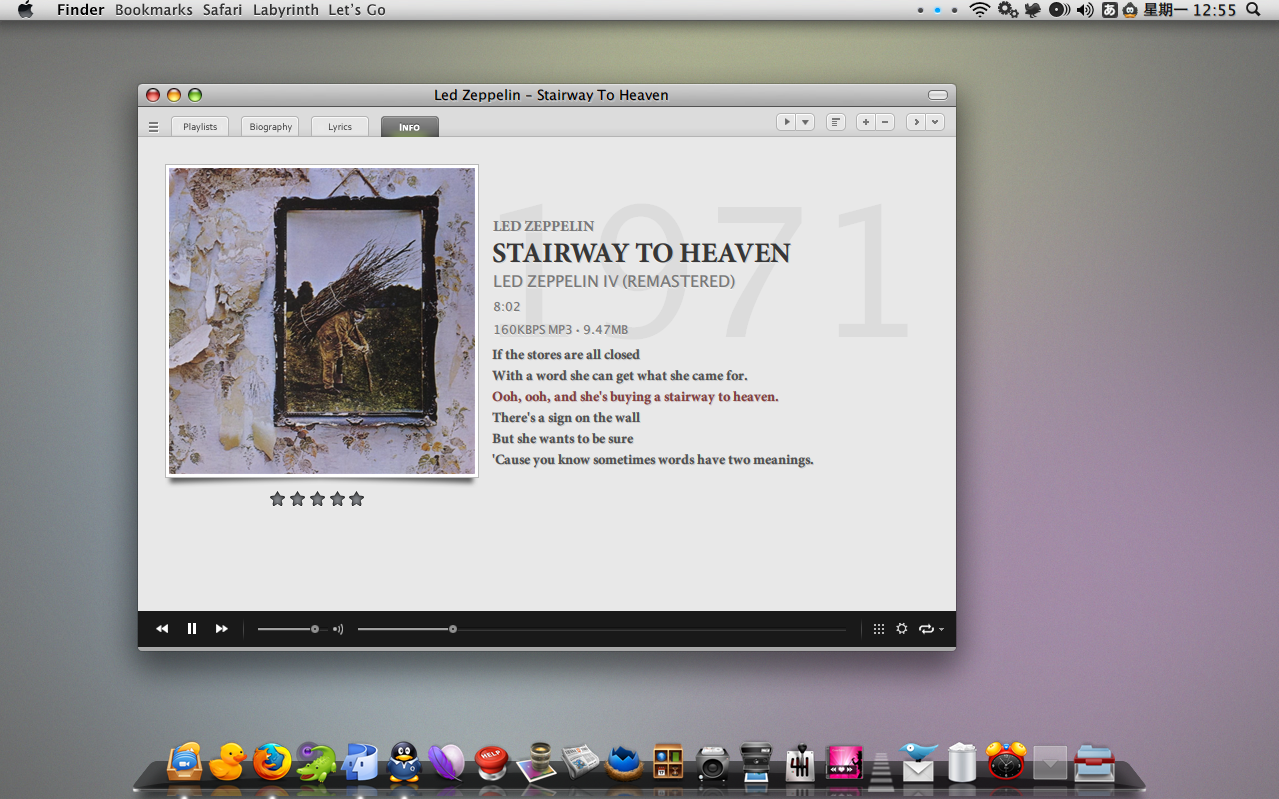1279x799 pixels.
Task: Open the dotted grid view icon
Action: tap(879, 629)
